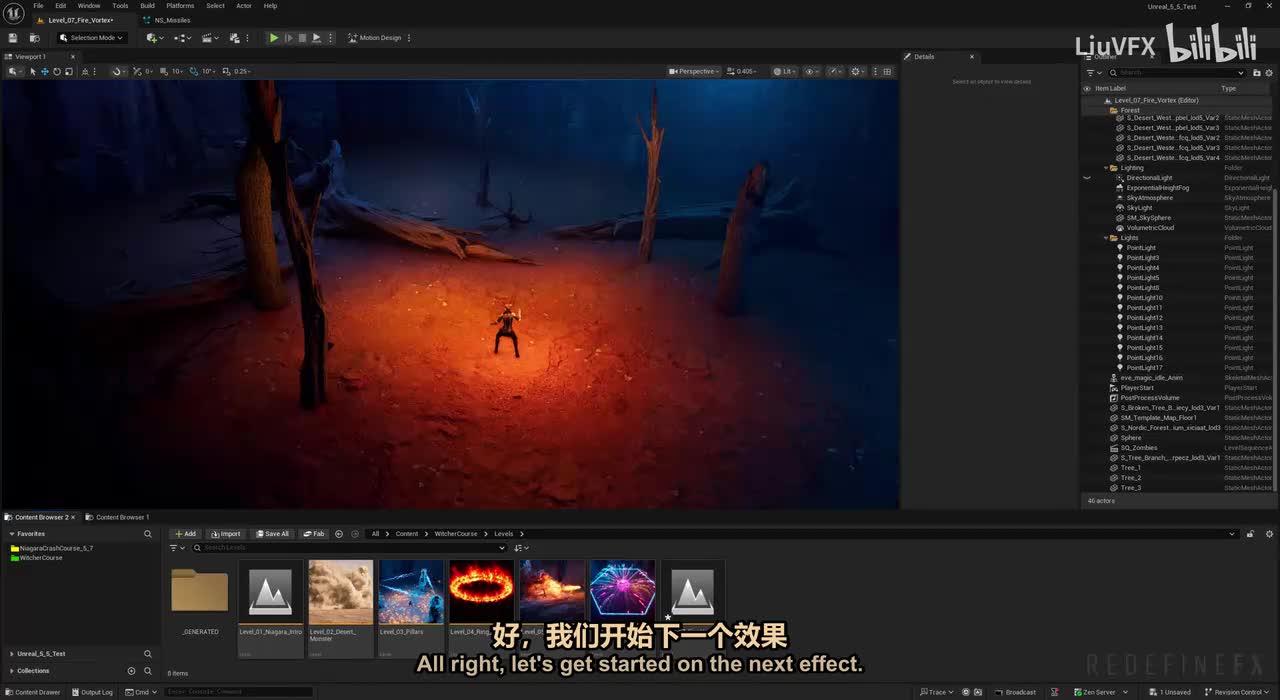1280x700 pixels.
Task: Open the Blueprints toolbar icon menu
Action: pos(183,38)
